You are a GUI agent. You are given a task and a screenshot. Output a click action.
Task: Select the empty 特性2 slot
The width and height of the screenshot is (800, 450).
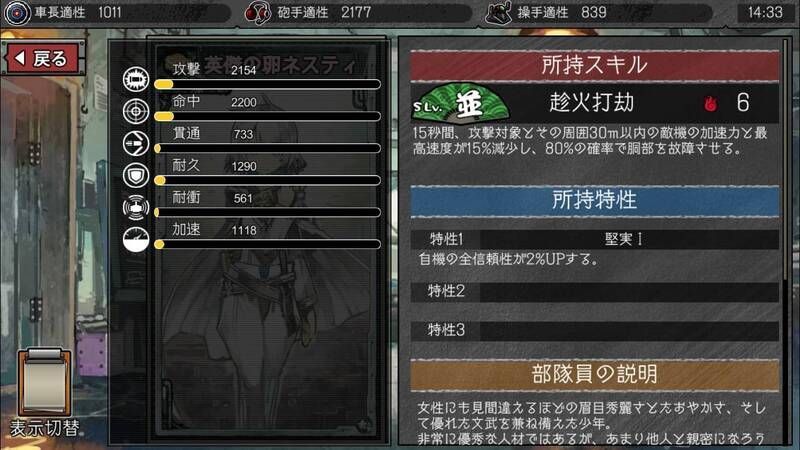(594, 292)
